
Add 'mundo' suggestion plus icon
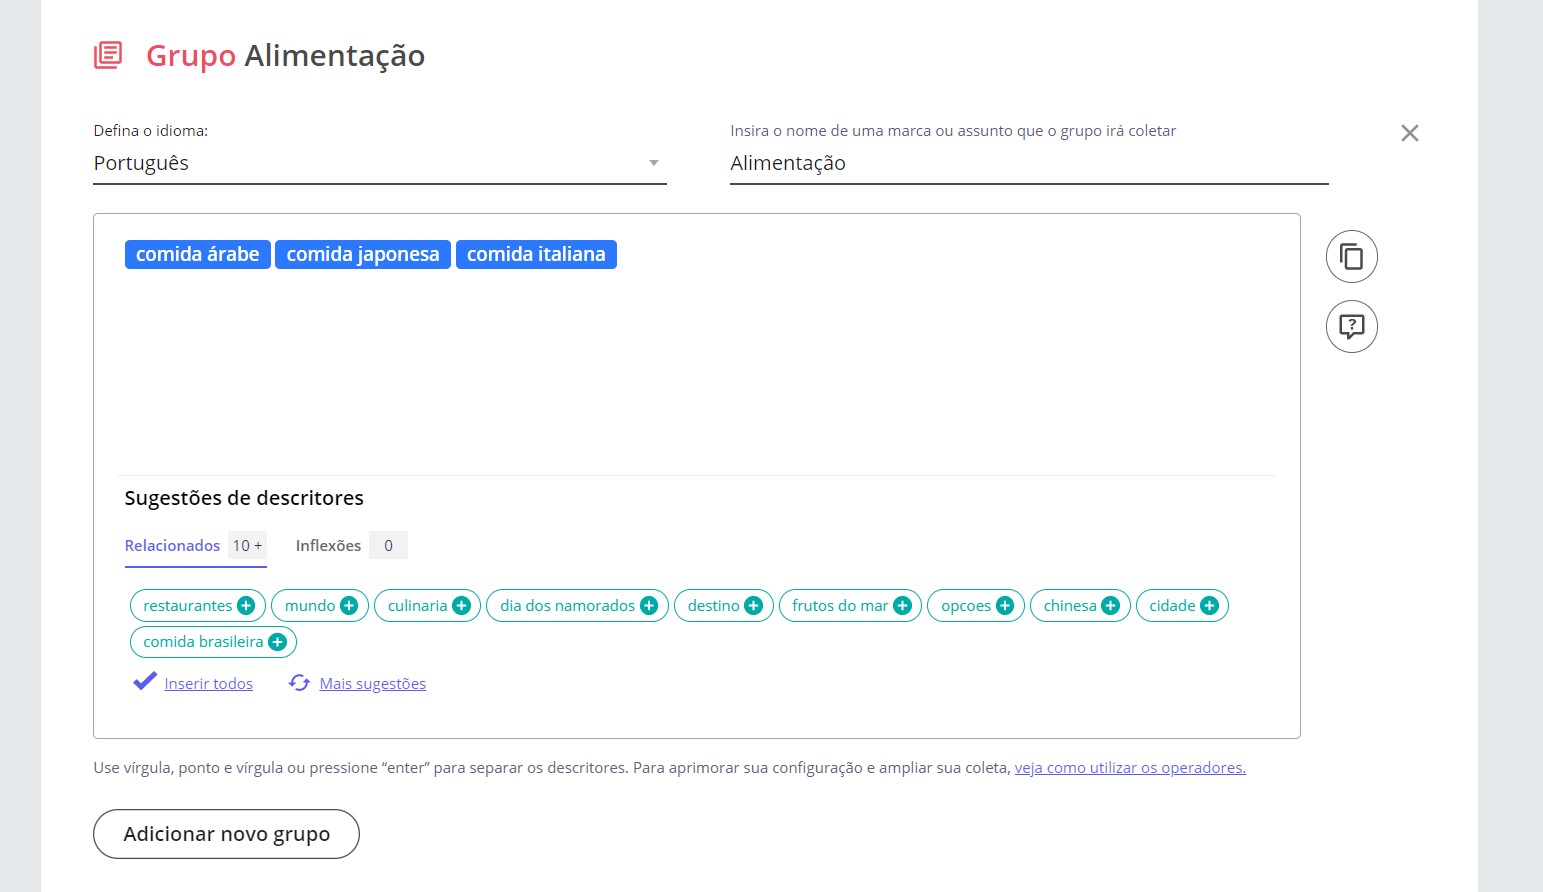(349, 606)
